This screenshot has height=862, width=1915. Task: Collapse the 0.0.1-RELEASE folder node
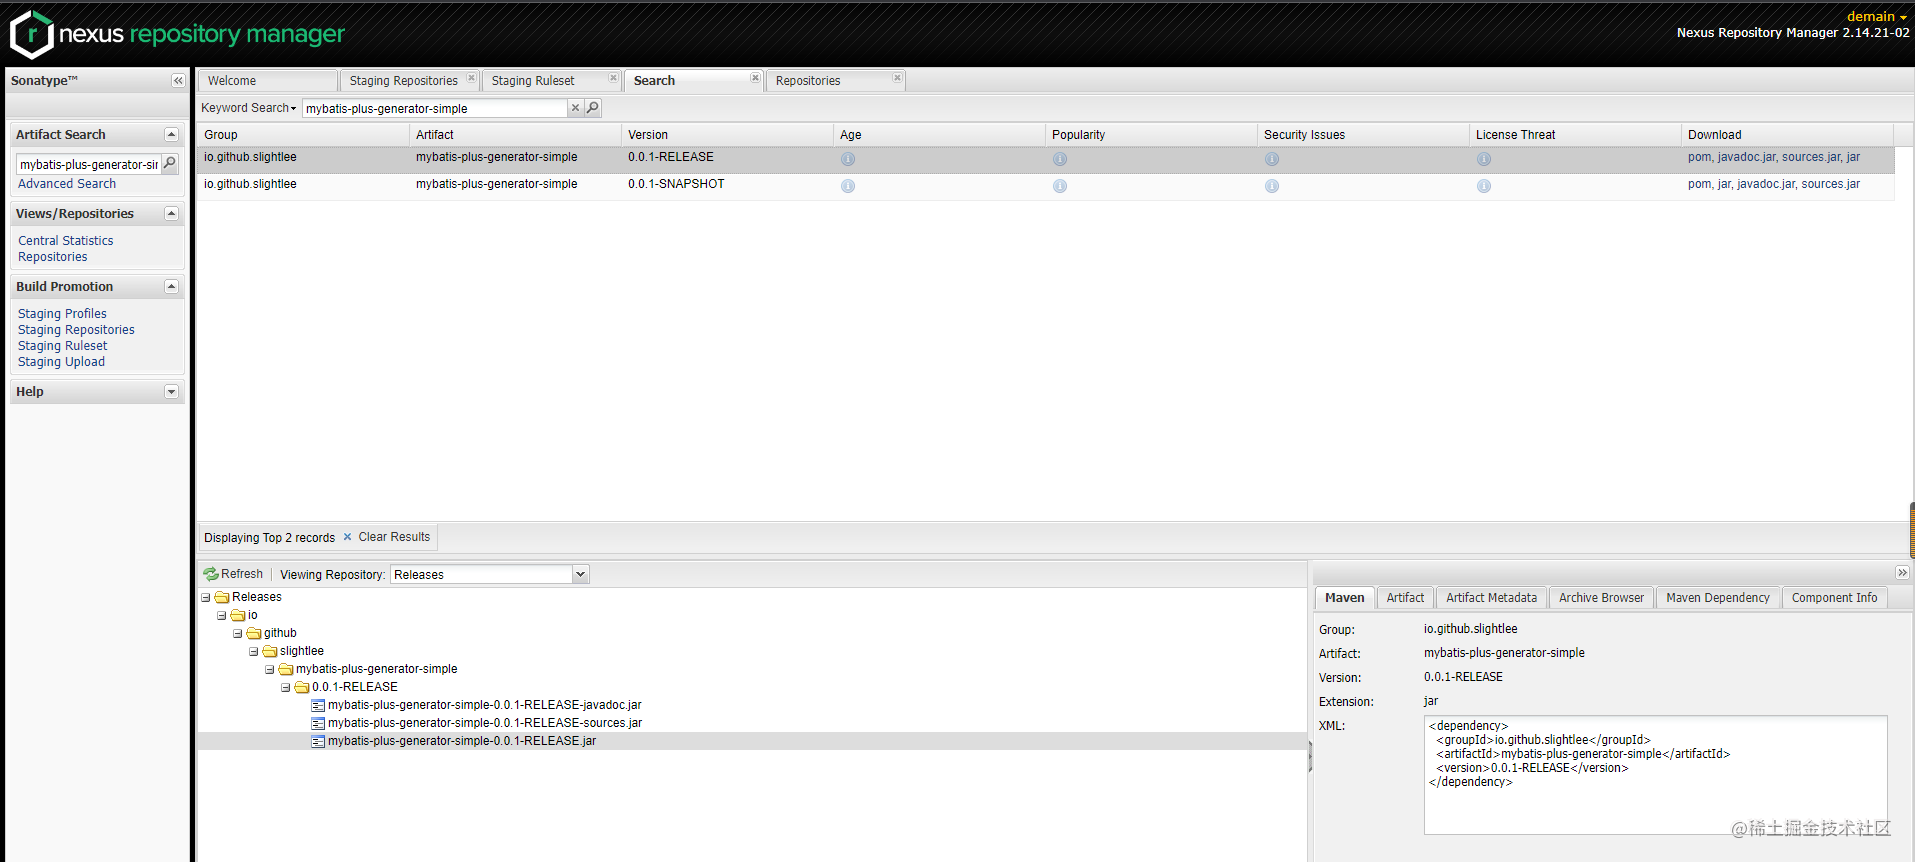pyautogui.click(x=286, y=688)
